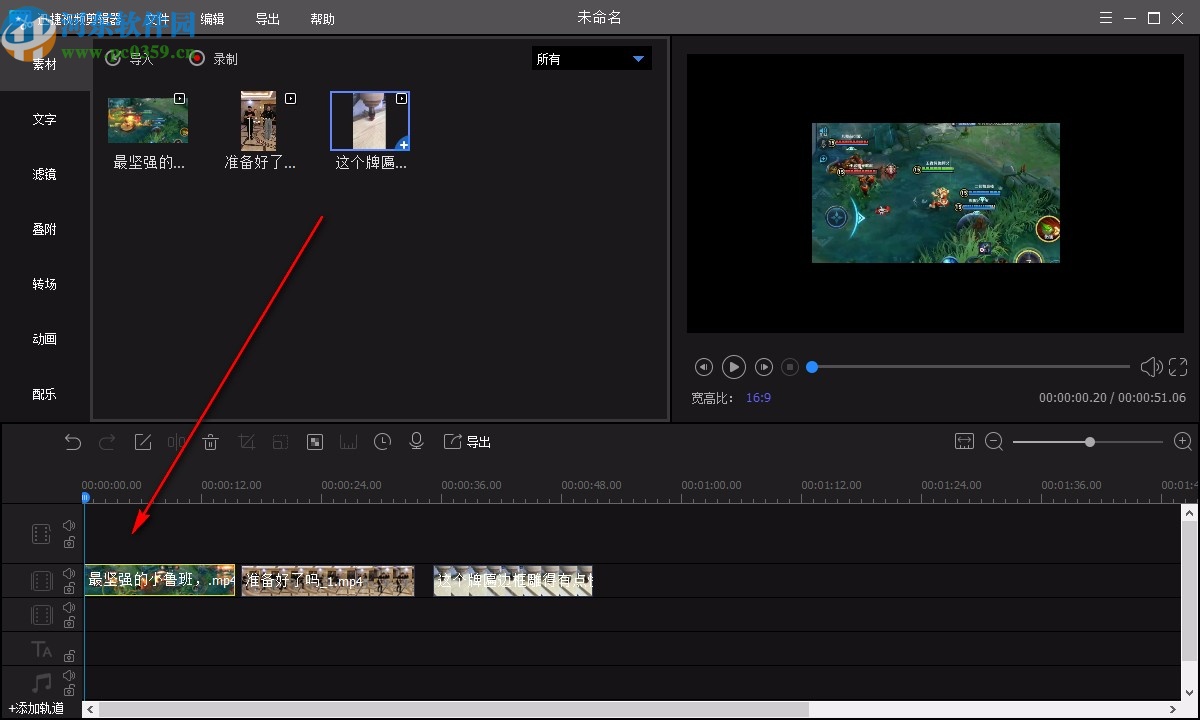Viewport: 1200px width, 720px height.
Task: Switch to the 滤镜 panel
Action: coord(44,173)
